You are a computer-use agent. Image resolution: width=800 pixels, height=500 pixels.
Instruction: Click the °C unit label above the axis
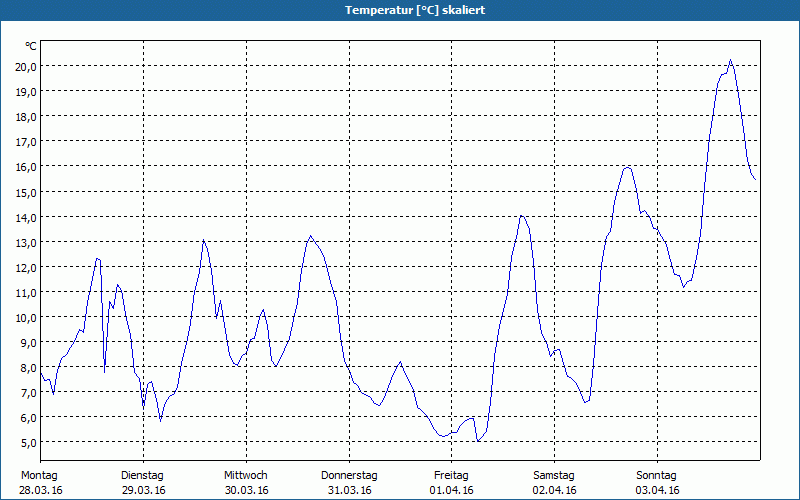pyautogui.click(x=31, y=46)
